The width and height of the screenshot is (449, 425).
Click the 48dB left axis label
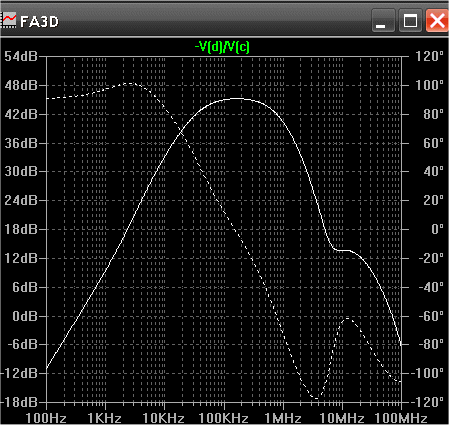pos(21,85)
